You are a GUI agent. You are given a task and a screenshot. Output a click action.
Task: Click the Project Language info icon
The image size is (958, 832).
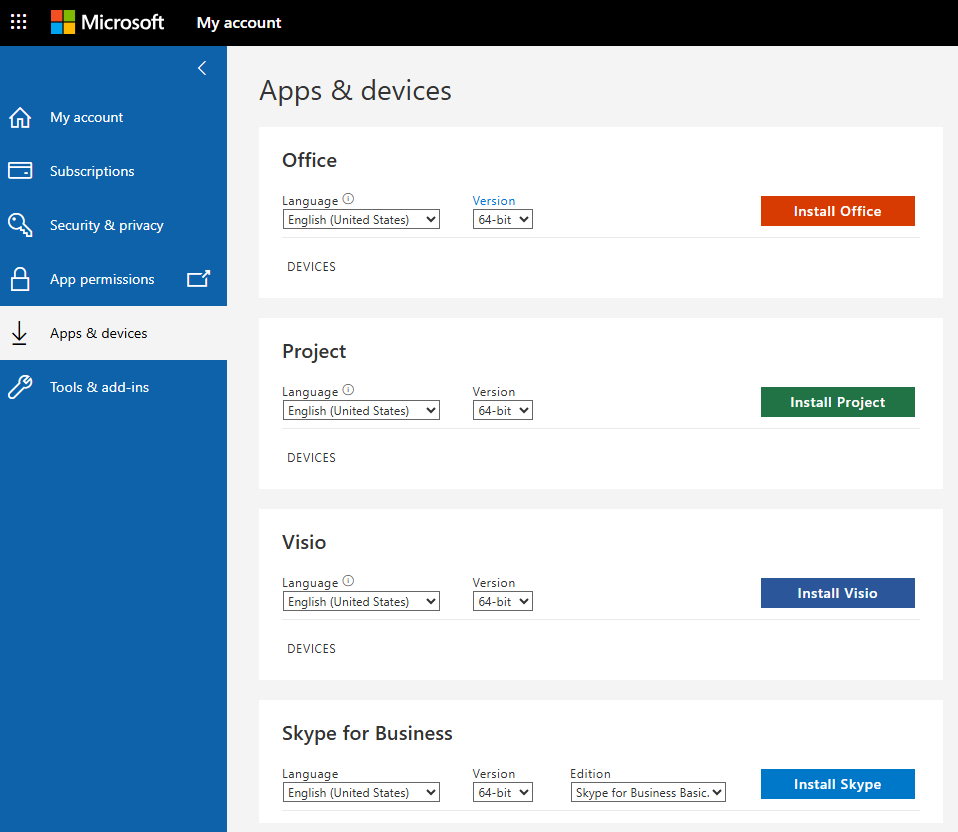[348, 390]
